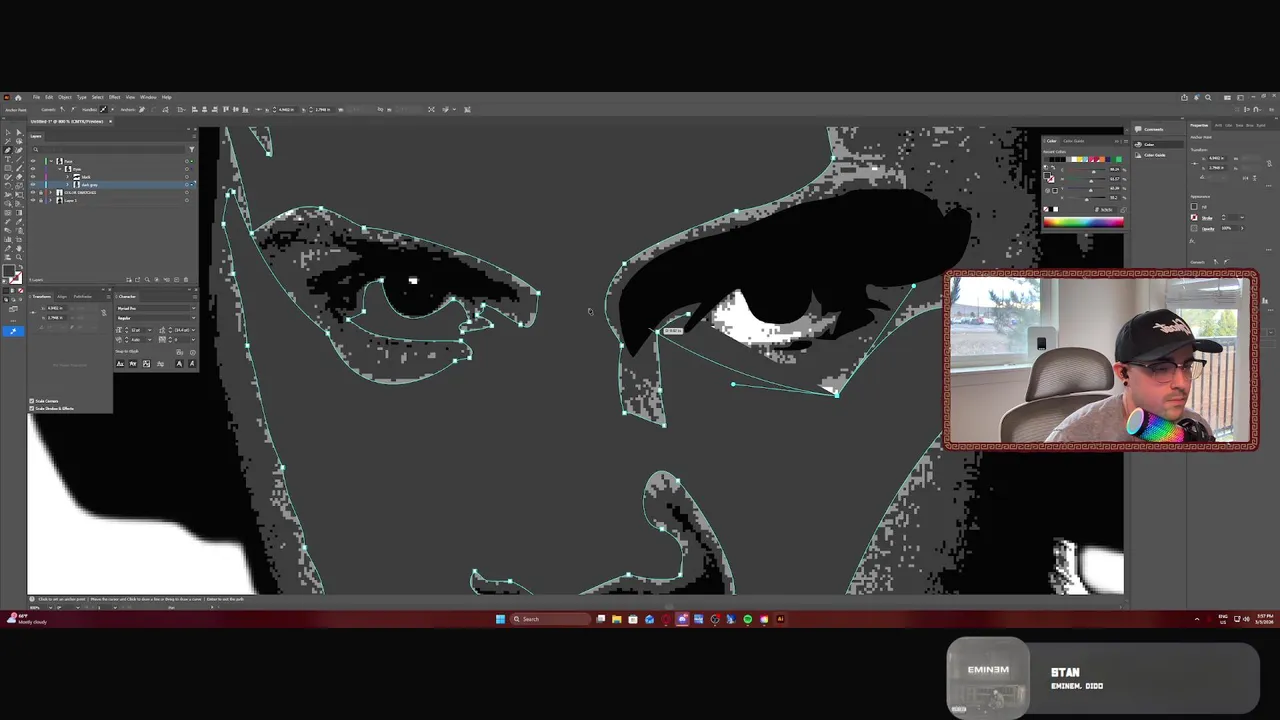Click the constrain proportions link icon in Properties
Image resolution: width=1280 pixels, height=720 pixels.
pos(1269,163)
